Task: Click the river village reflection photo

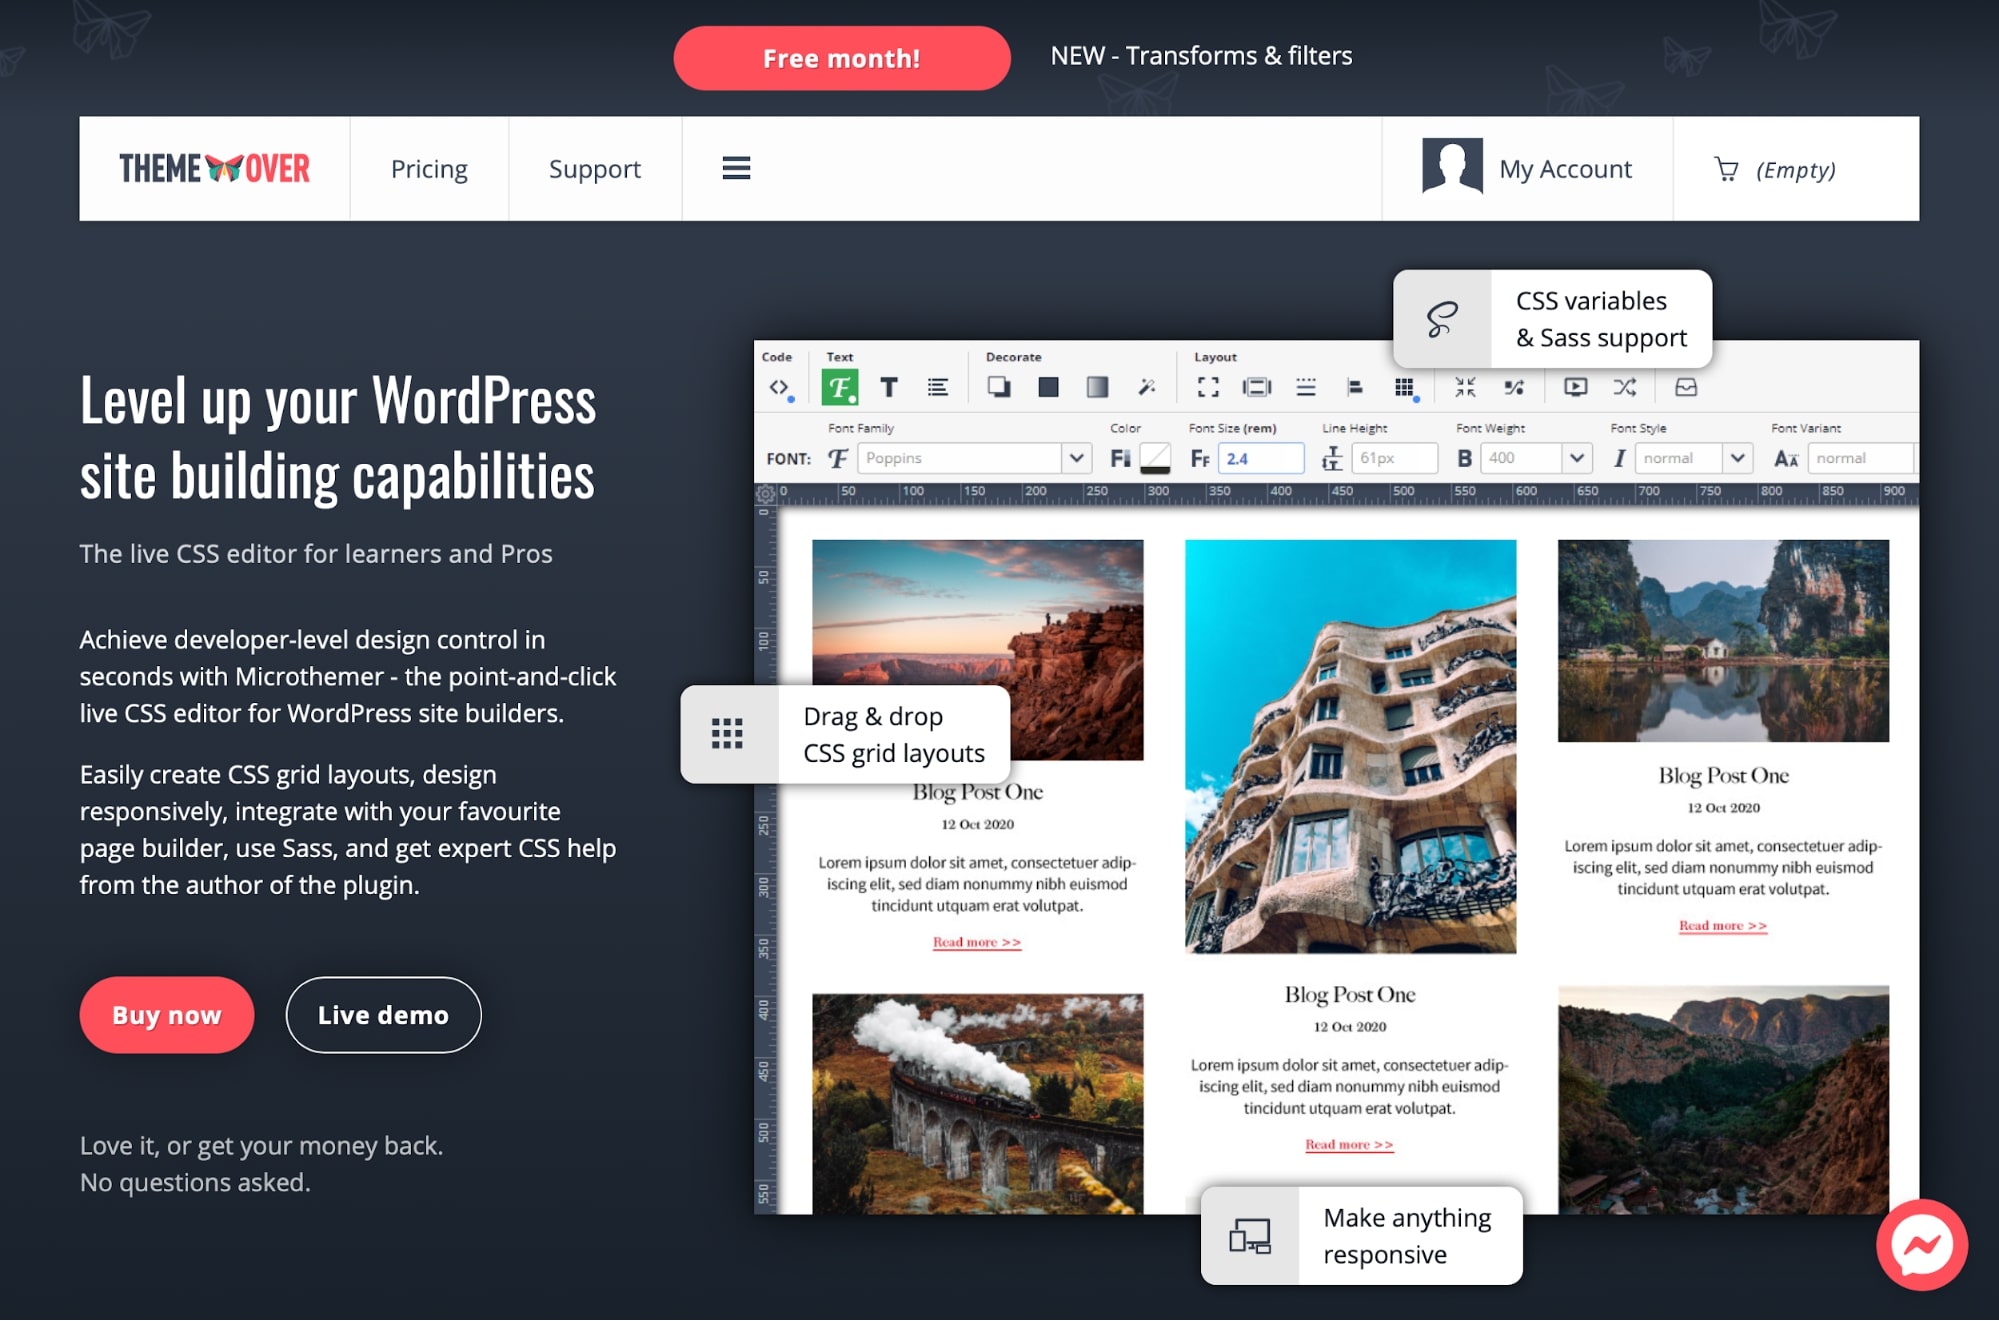Action: (1723, 641)
